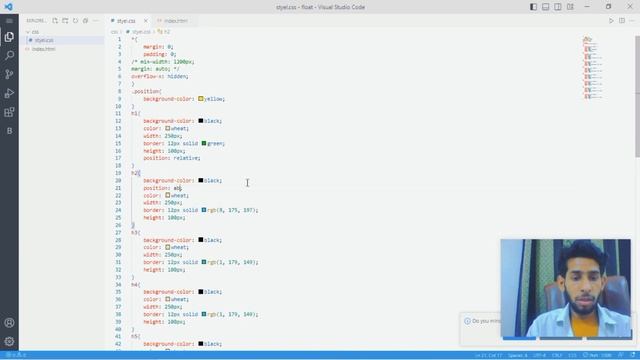The image size is (640, 360).
Task: Open the Manage gear settings icon
Action: (9, 341)
